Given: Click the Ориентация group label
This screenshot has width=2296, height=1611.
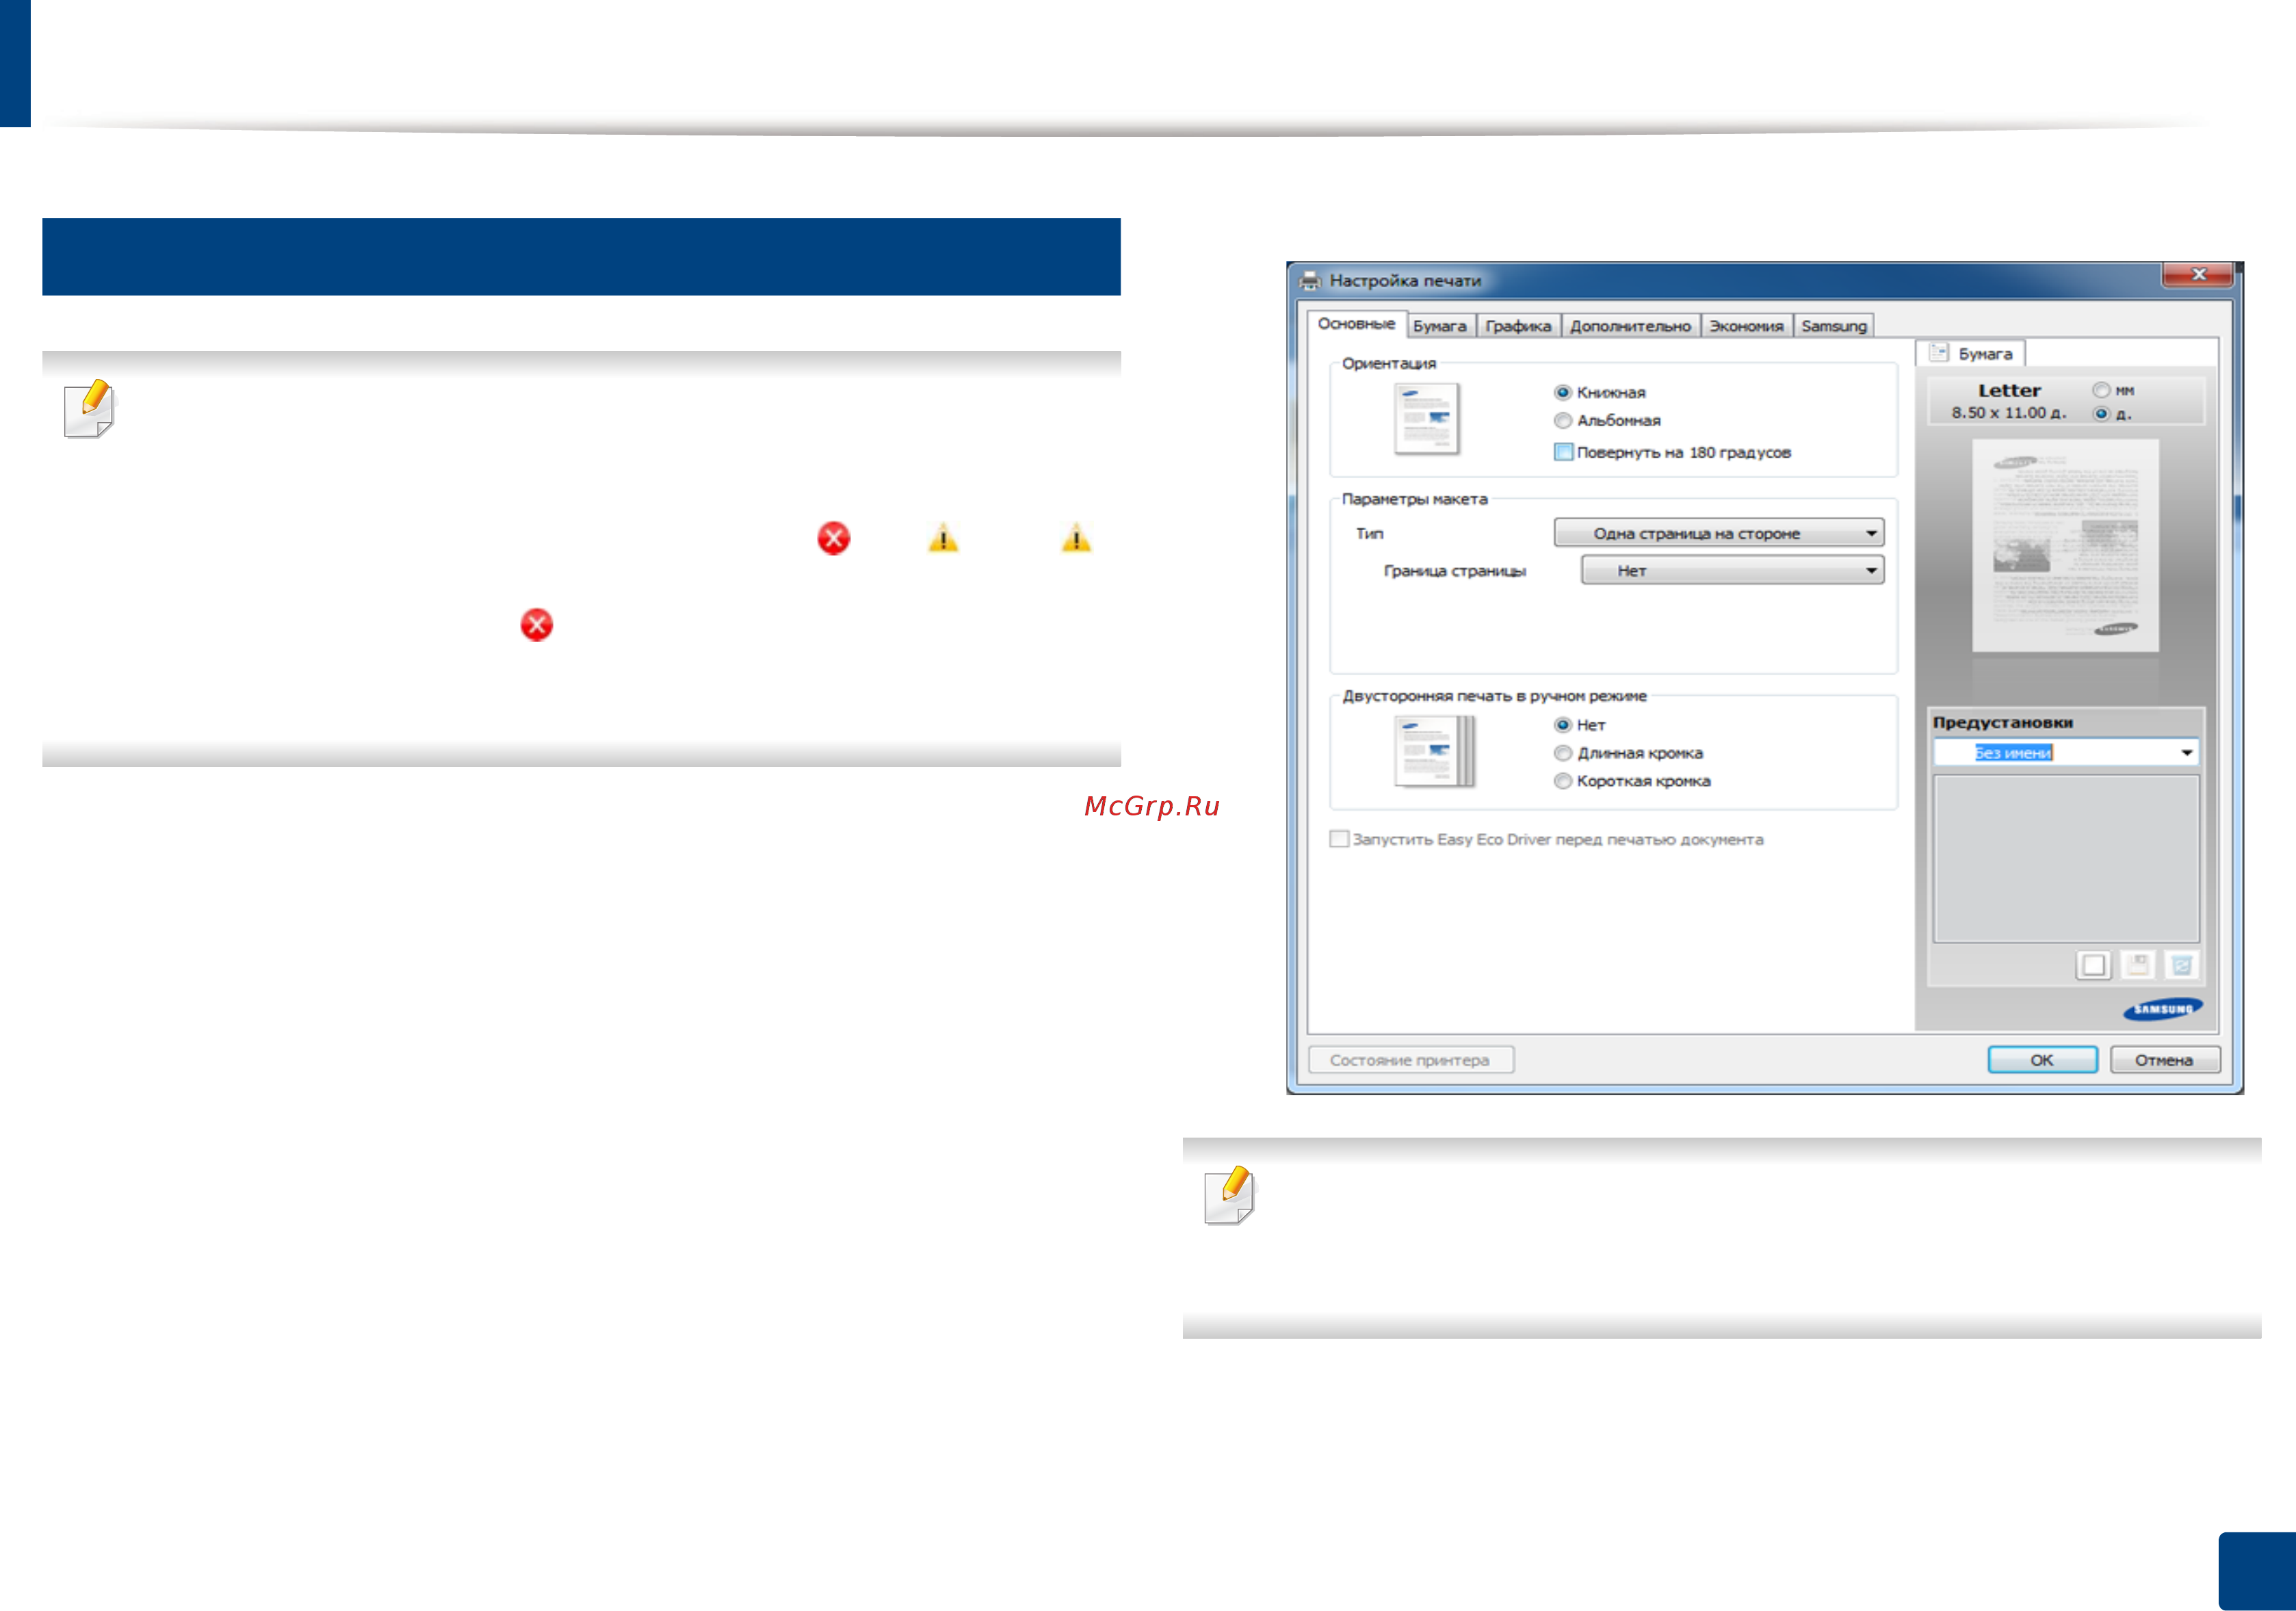Looking at the screenshot, I should [1388, 363].
